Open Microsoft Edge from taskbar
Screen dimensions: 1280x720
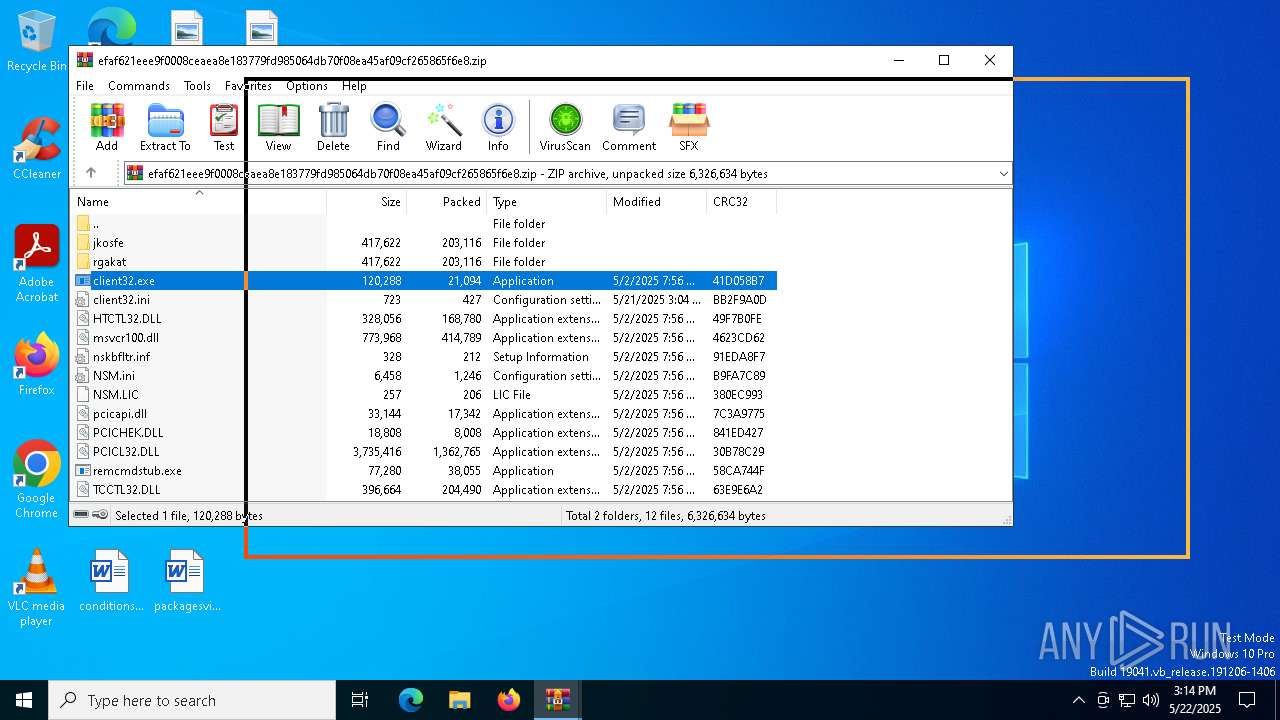411,700
